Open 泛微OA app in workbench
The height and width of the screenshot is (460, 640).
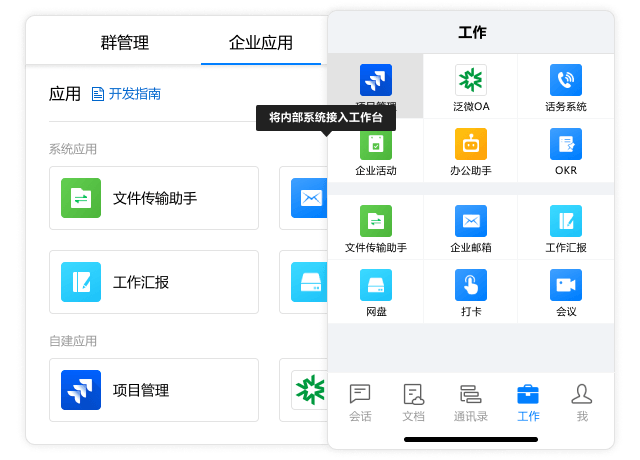coord(470,81)
